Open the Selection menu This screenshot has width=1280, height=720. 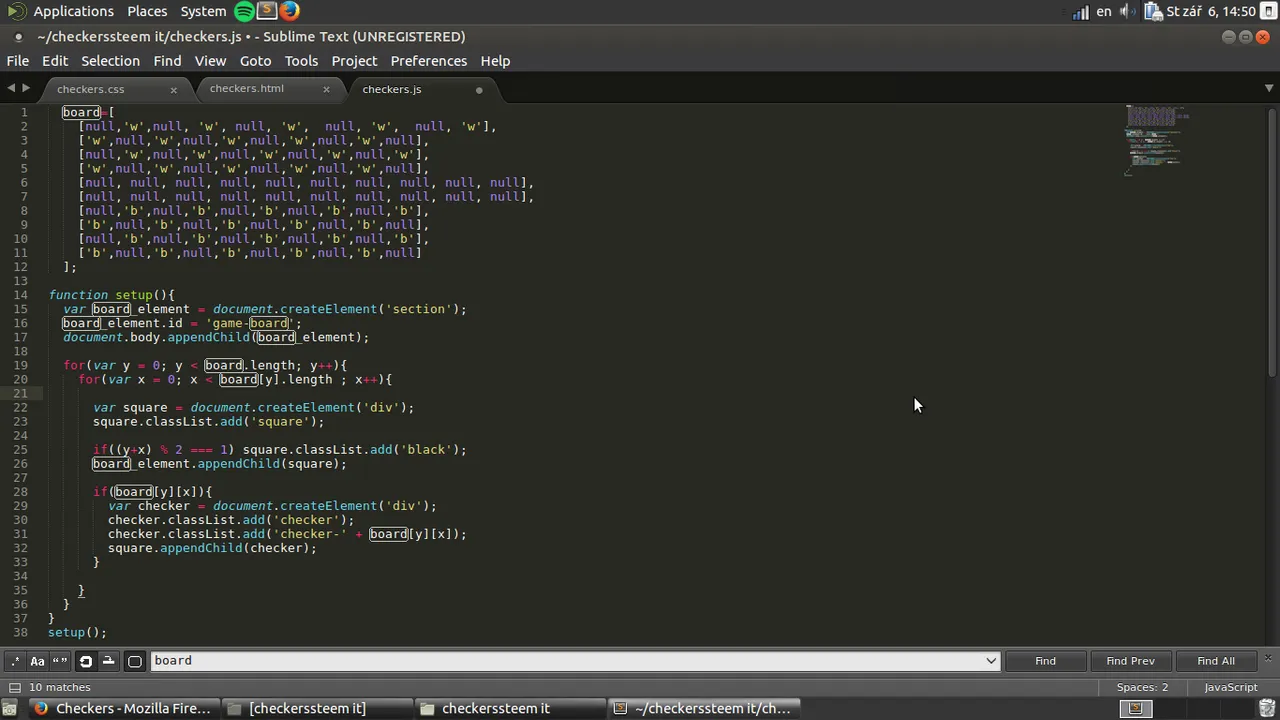tap(110, 61)
